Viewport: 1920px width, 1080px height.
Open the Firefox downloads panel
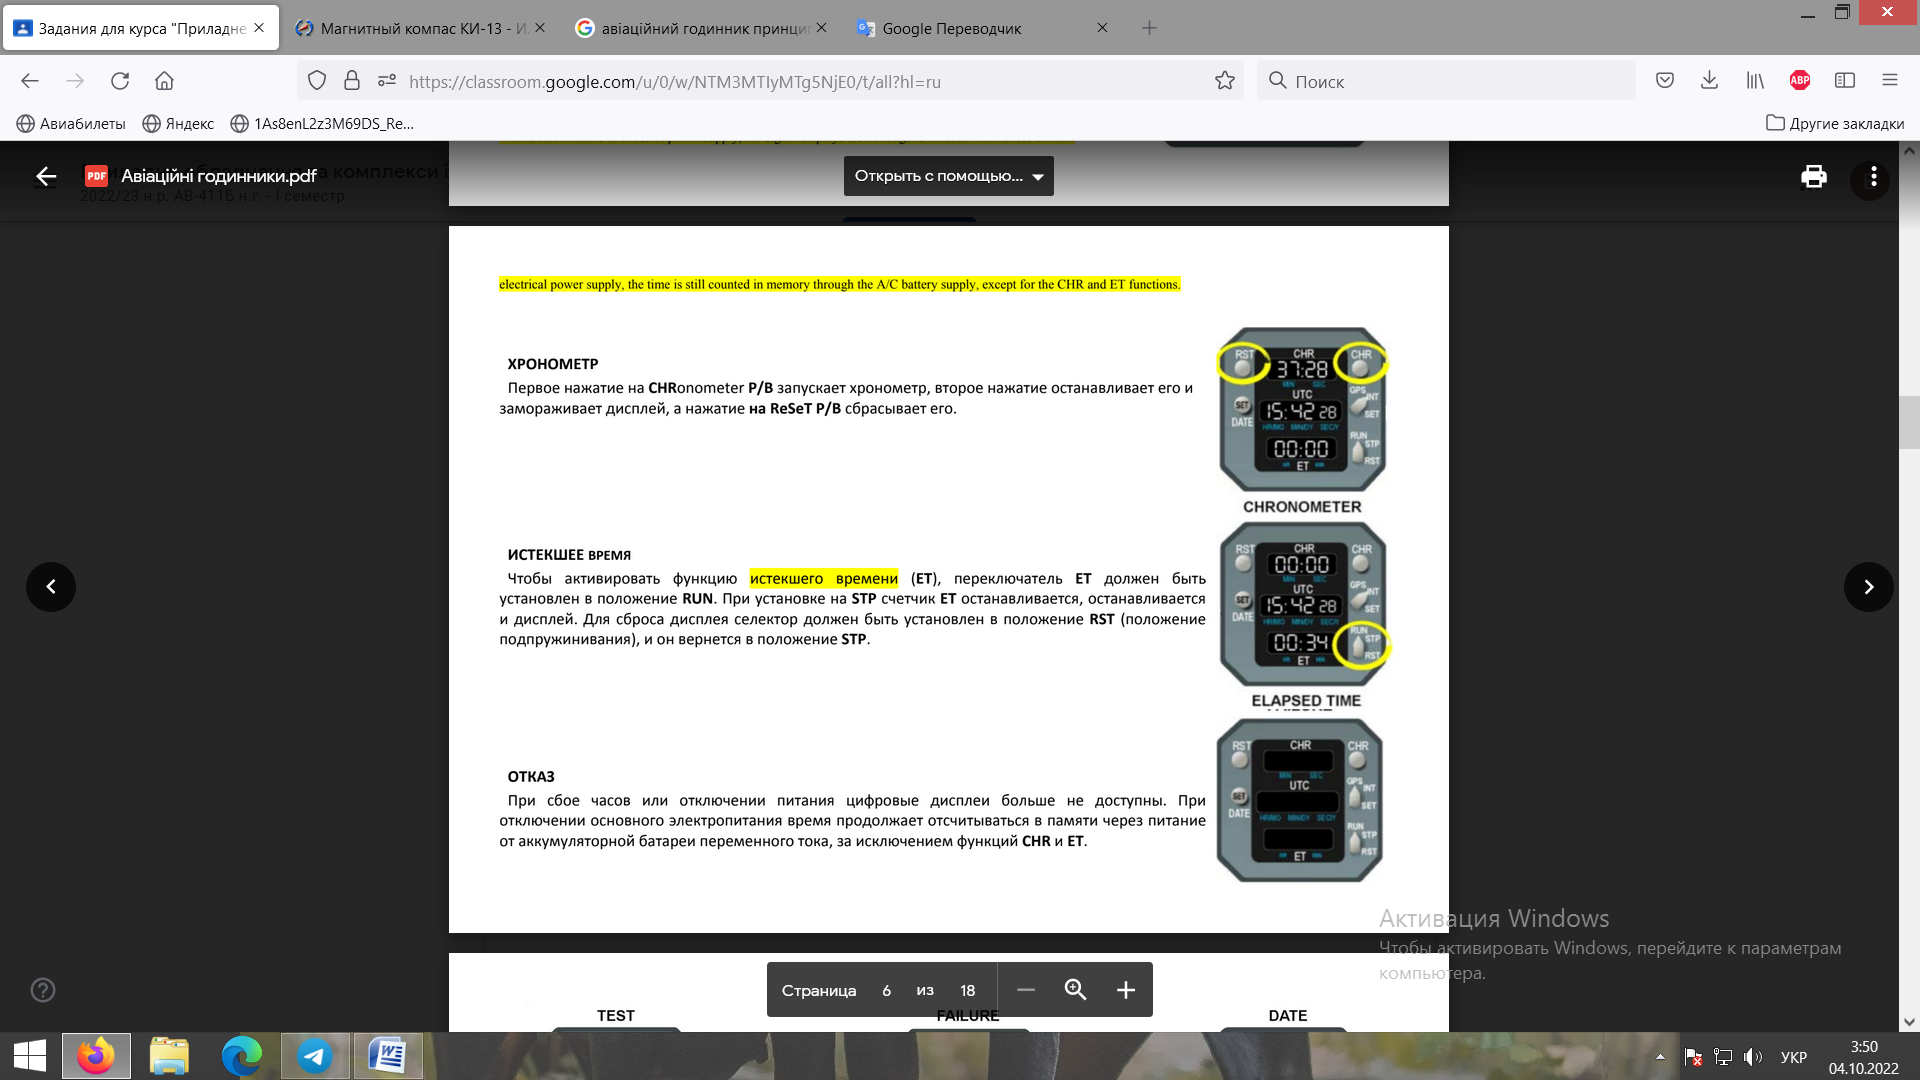pyautogui.click(x=1710, y=81)
